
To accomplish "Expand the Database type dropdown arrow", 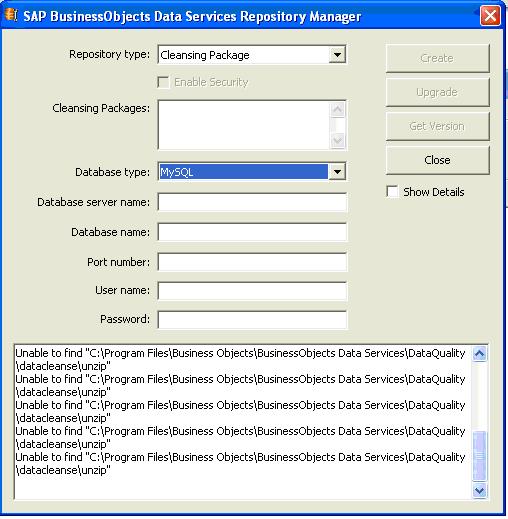I will (x=337, y=172).
